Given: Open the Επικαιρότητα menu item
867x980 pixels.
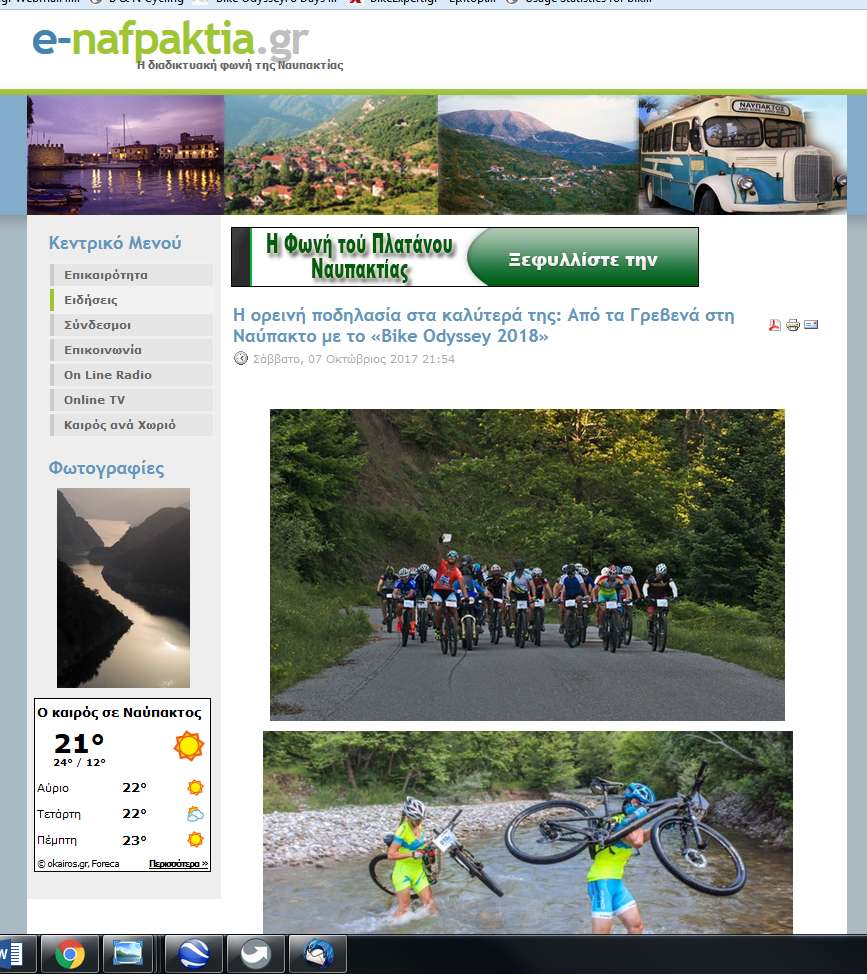Looking at the screenshot, I should [131, 275].
